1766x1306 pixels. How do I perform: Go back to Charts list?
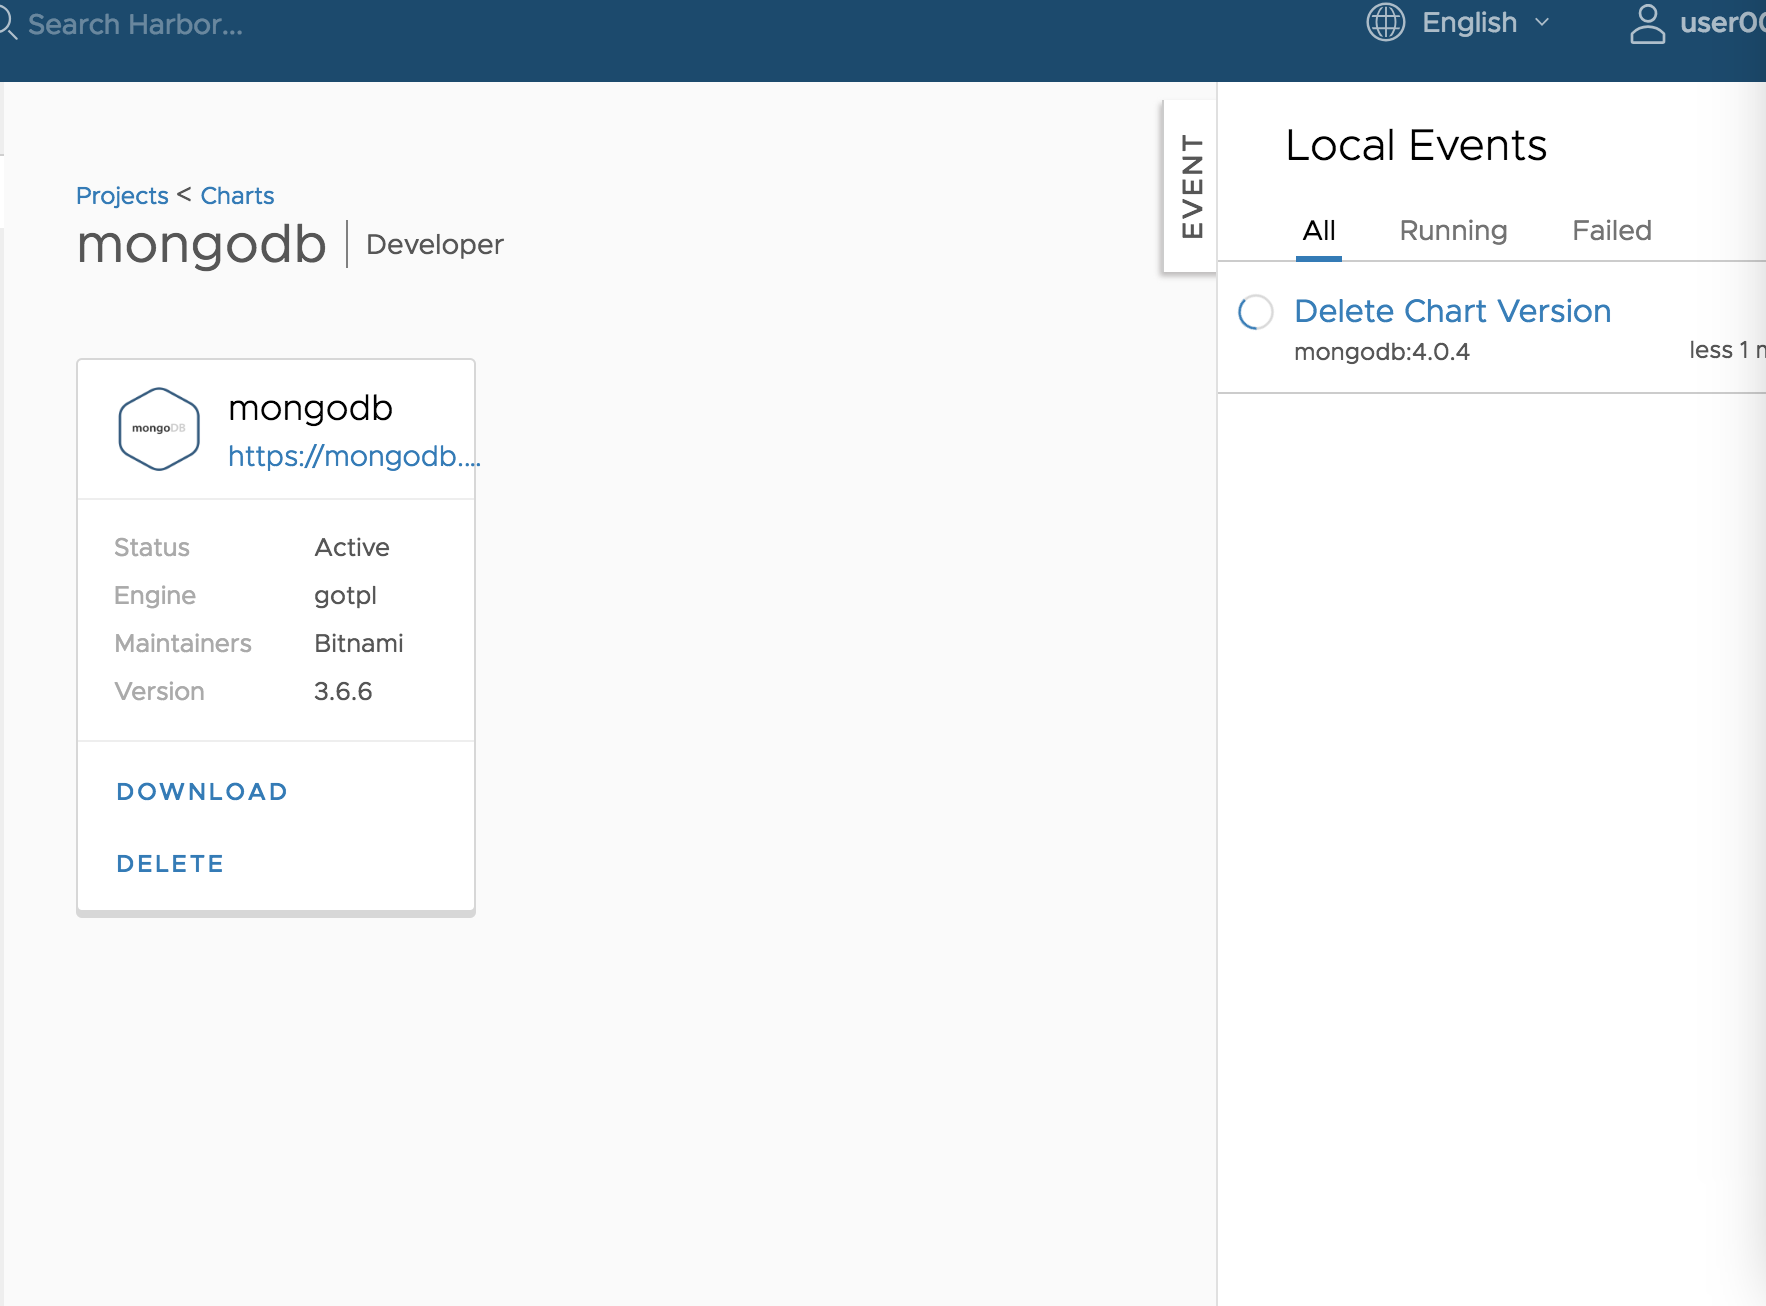(237, 195)
